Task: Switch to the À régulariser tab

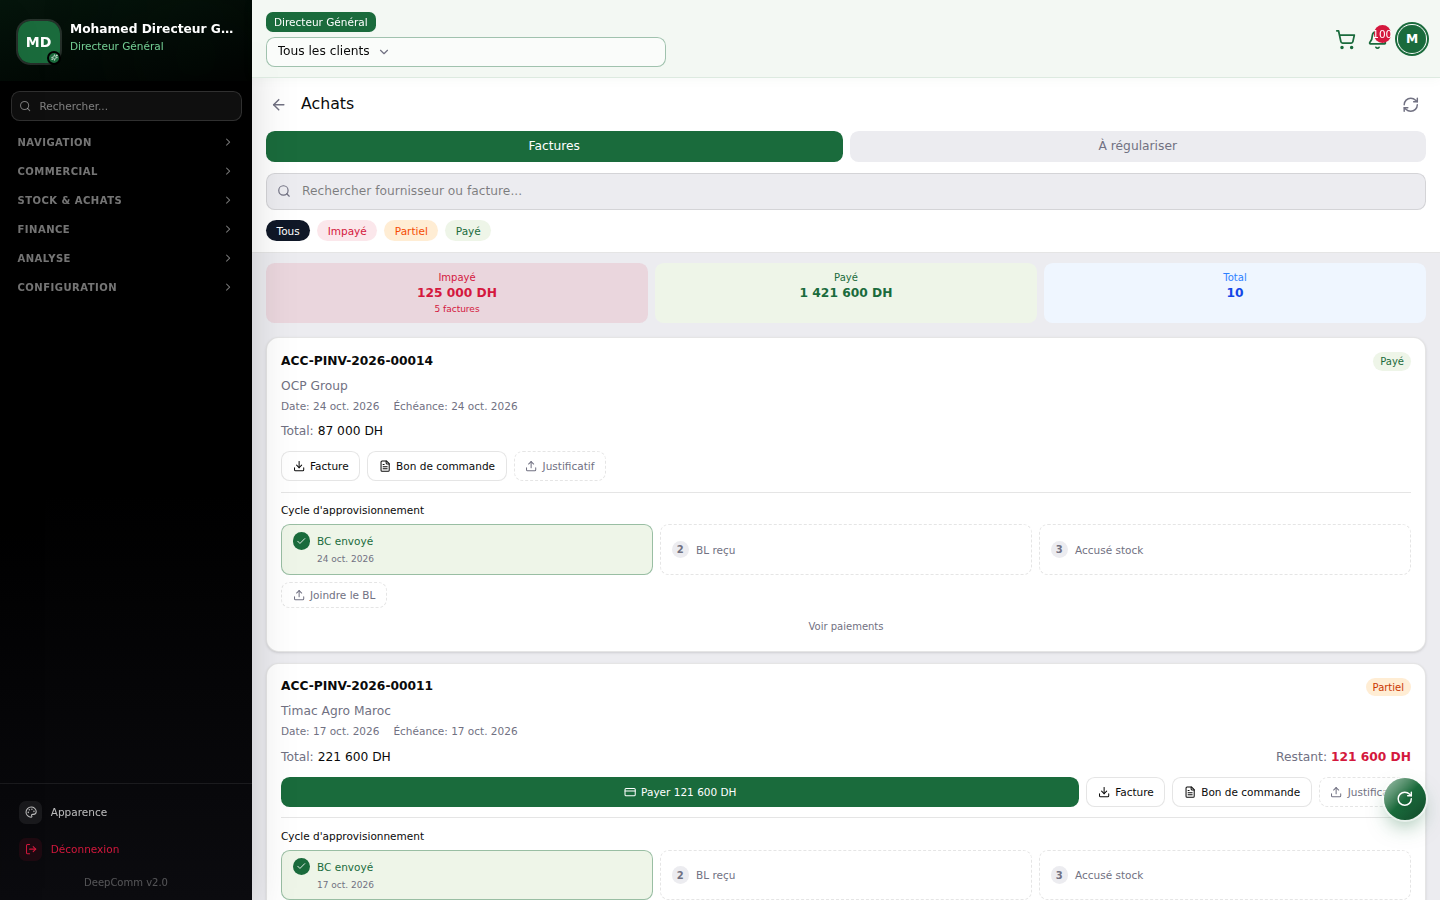Action: tap(1138, 146)
